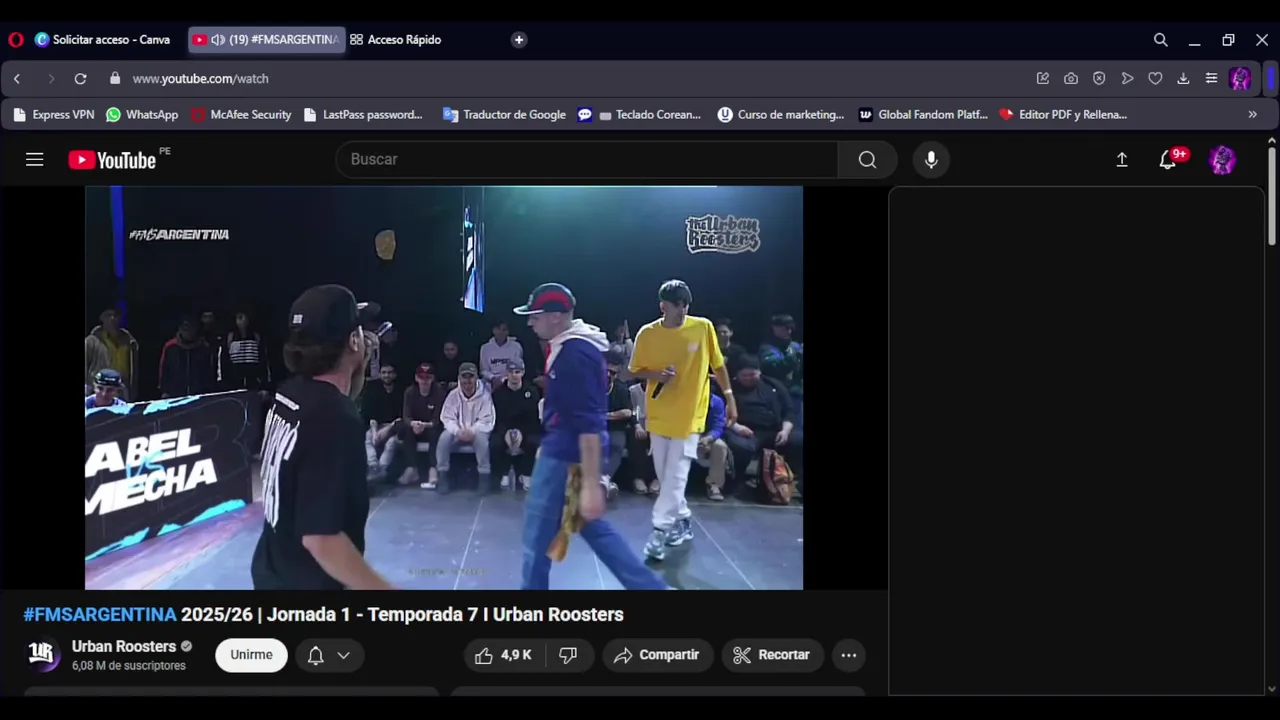Image resolution: width=1280 pixels, height=720 pixels.
Task: Open Opera tab search
Action: 1160,40
